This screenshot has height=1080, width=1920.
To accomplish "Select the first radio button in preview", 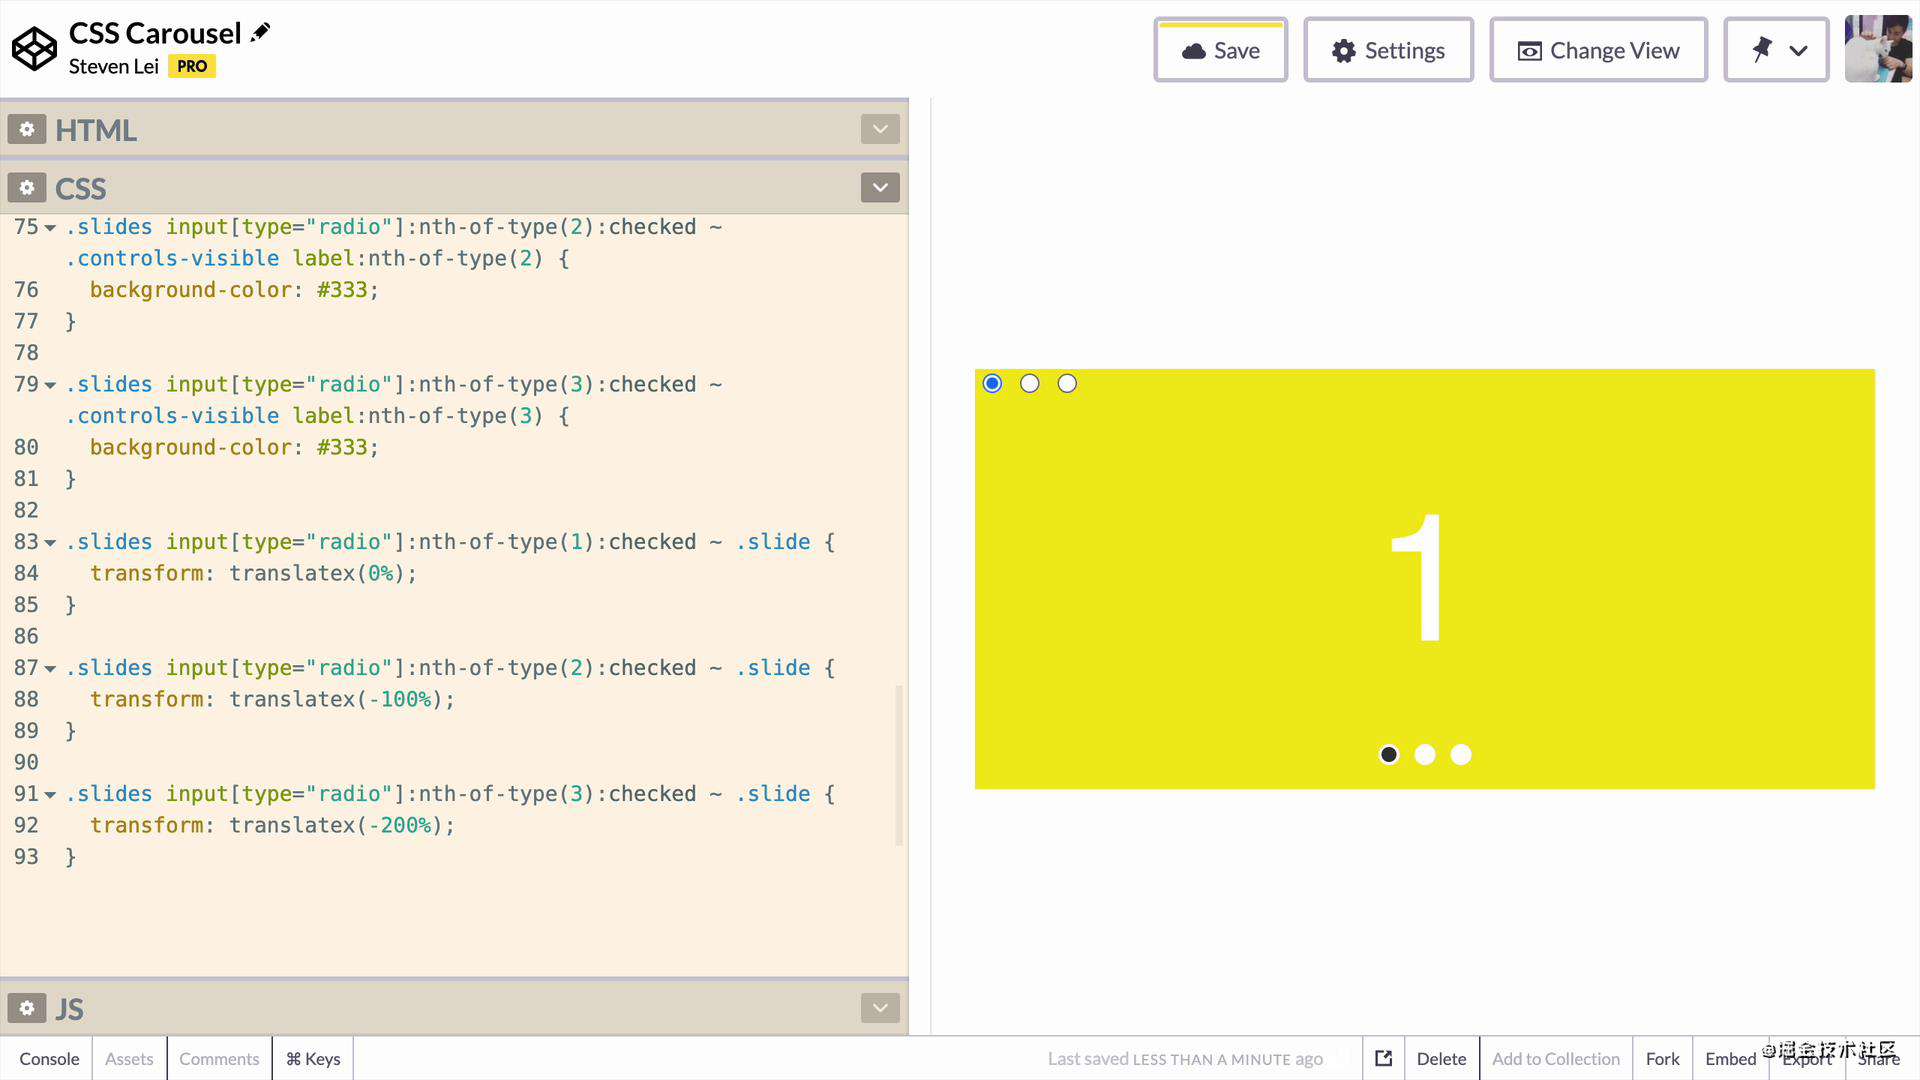I will point(992,383).
